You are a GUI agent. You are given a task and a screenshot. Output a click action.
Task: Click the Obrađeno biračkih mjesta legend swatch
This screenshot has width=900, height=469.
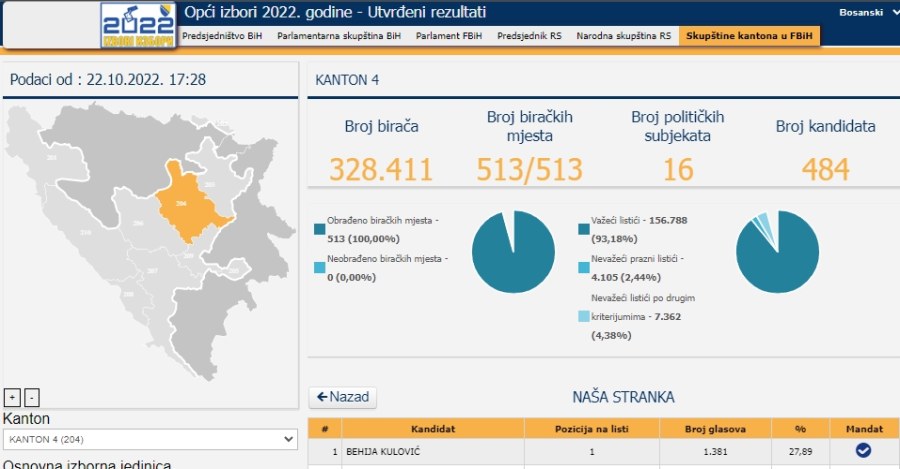pos(319,229)
